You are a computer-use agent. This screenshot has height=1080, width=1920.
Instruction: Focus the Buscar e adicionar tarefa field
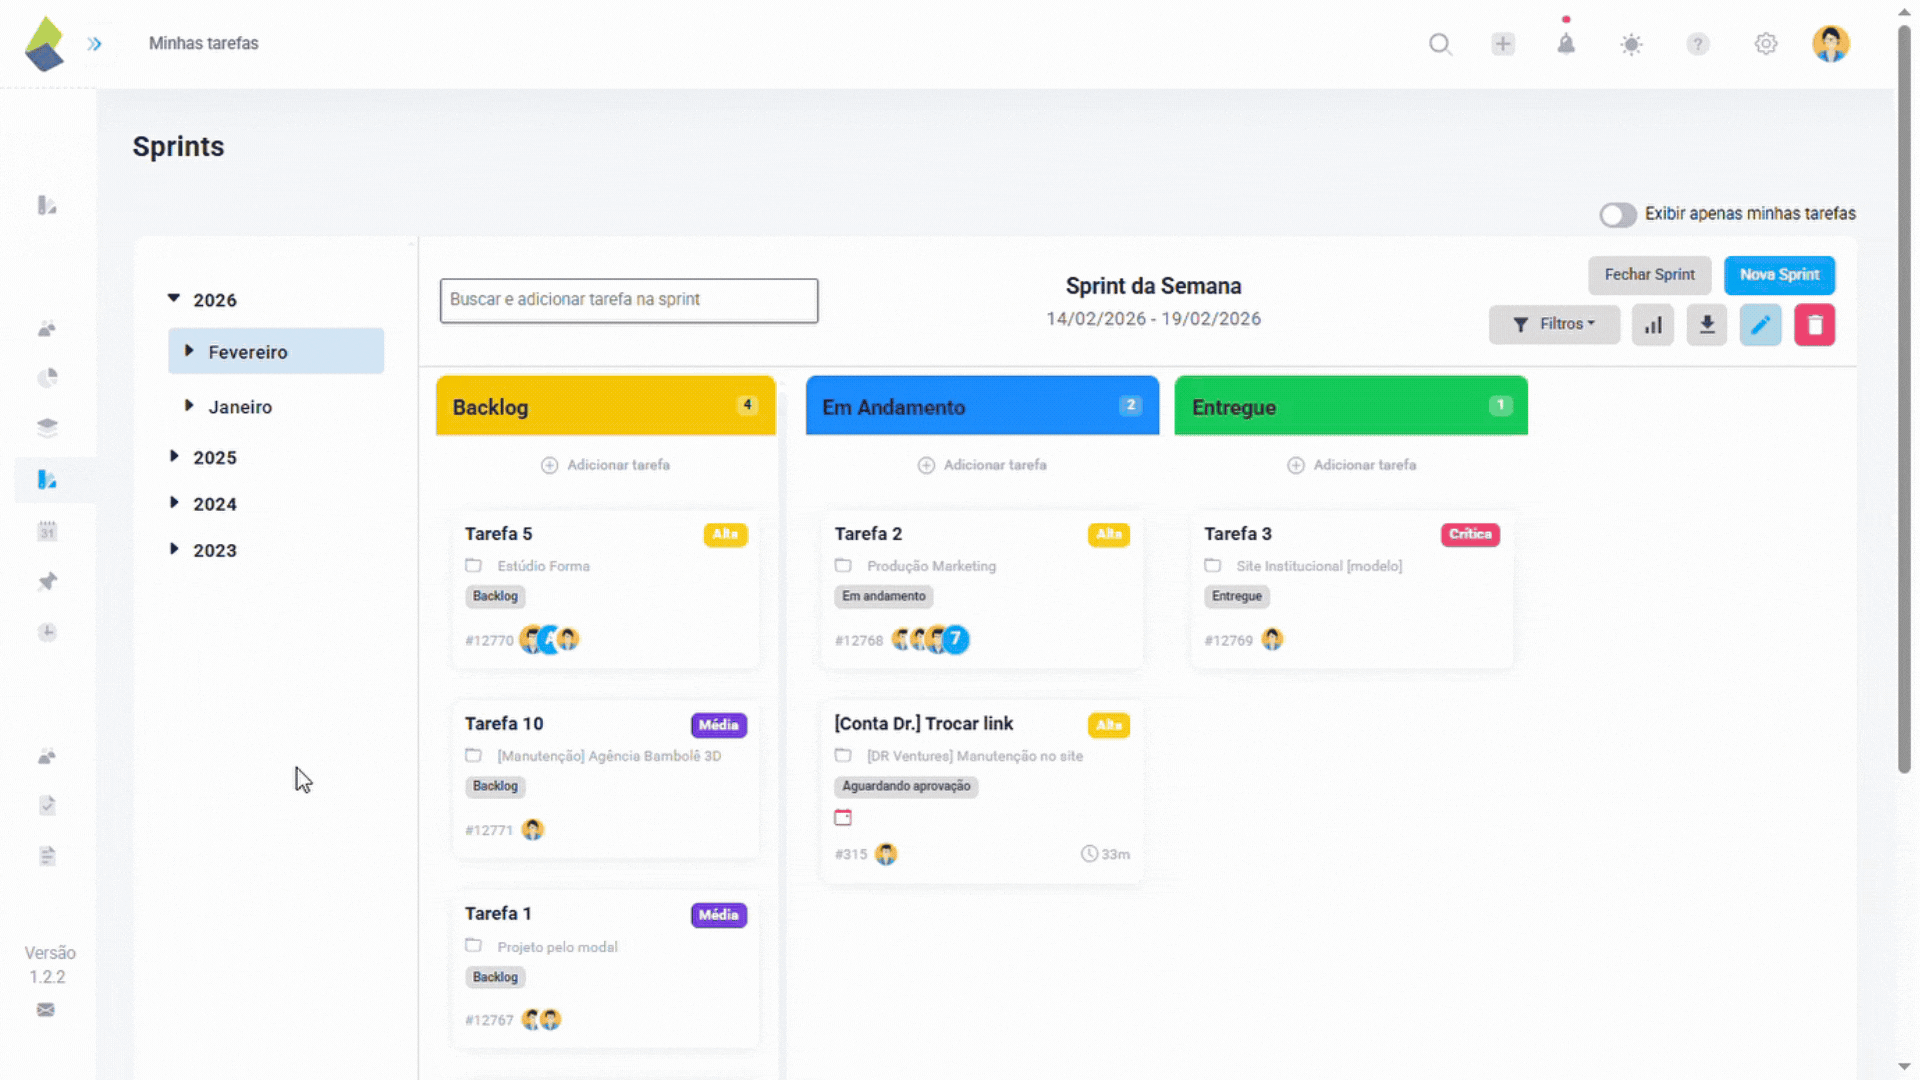coord(629,300)
